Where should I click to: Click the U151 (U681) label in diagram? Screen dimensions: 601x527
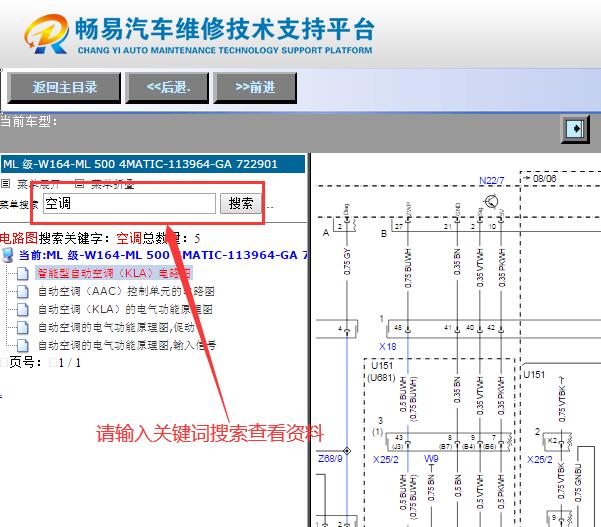pos(382,371)
